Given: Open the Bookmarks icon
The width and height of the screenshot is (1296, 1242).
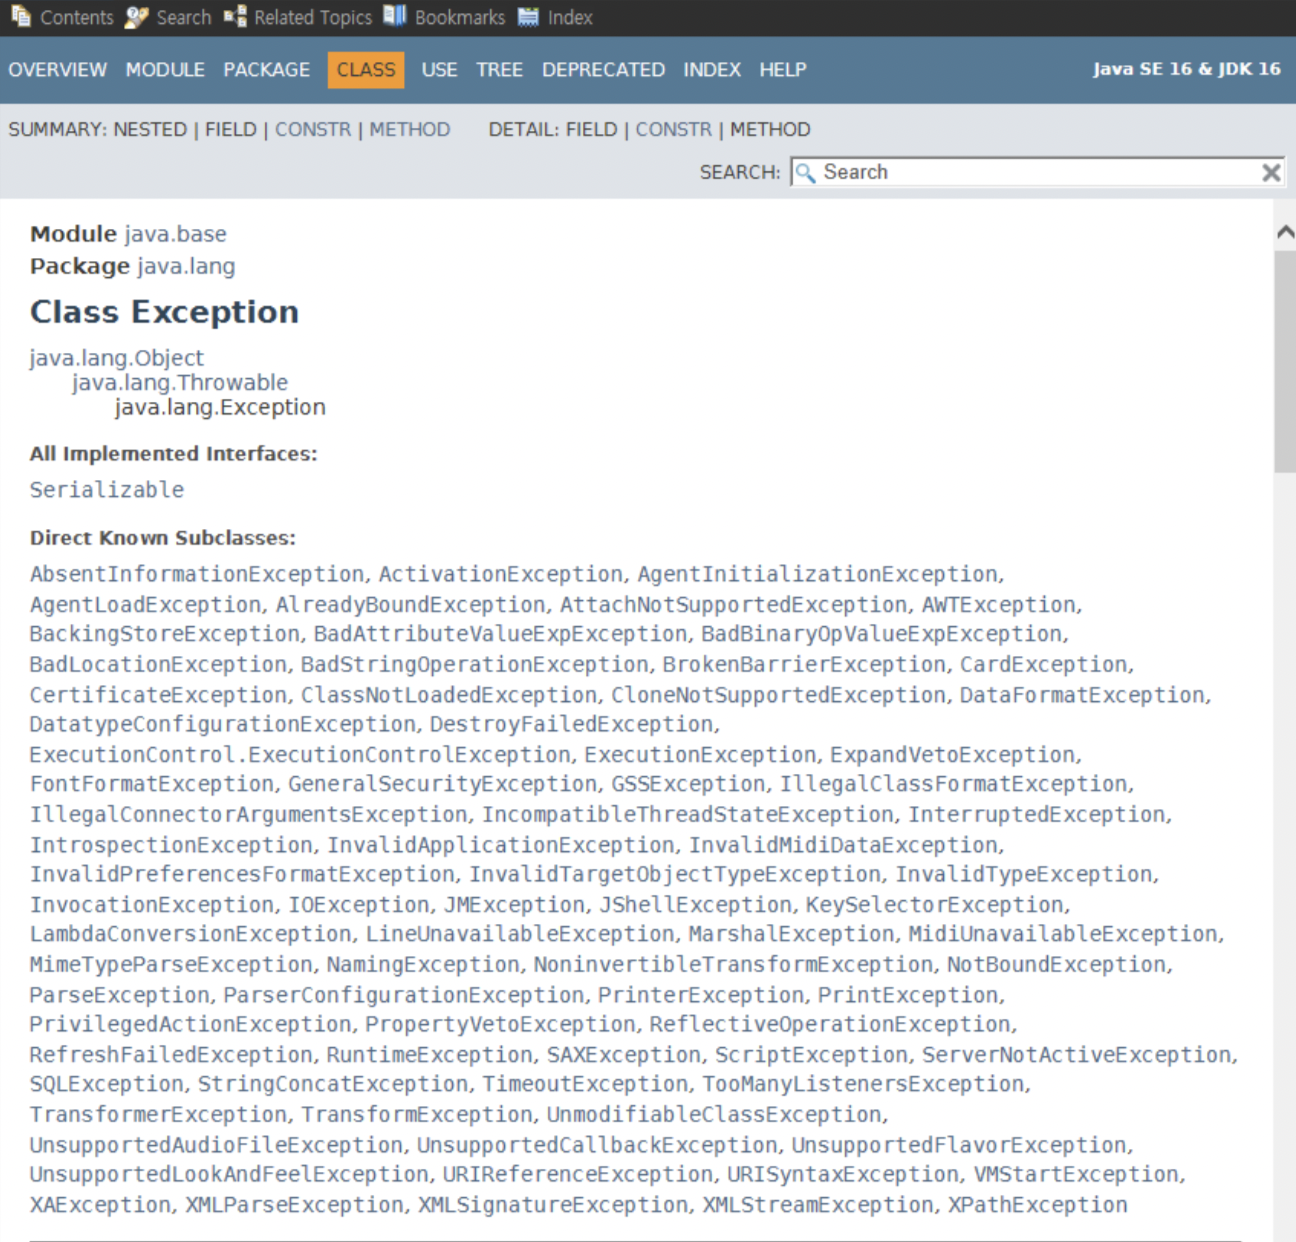Looking at the screenshot, I should tap(395, 16).
